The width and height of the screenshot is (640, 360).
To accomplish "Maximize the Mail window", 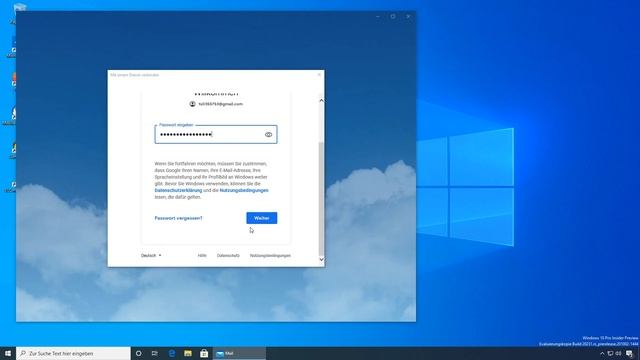I will pos(393,16).
